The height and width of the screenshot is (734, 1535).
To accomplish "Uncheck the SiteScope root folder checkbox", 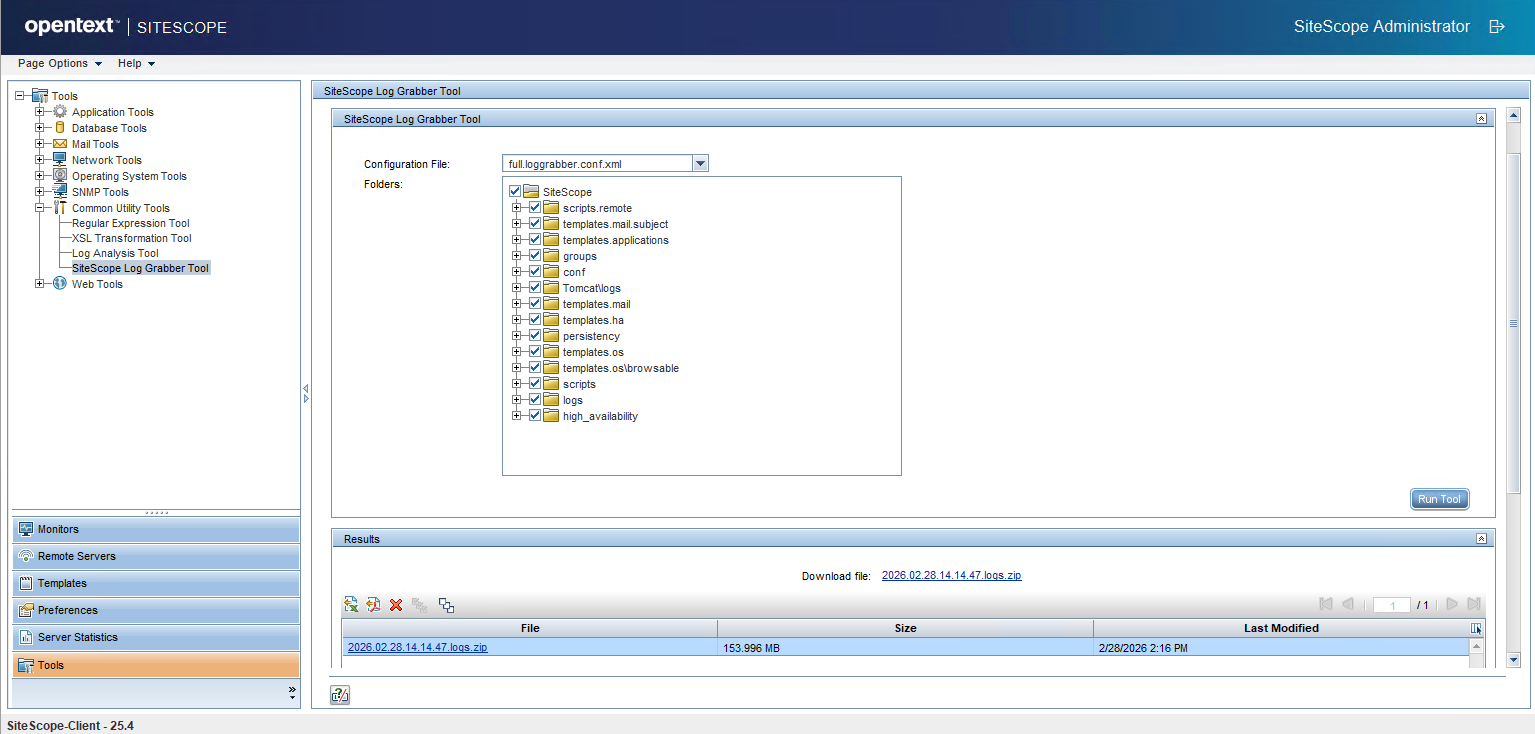I will (x=515, y=191).
